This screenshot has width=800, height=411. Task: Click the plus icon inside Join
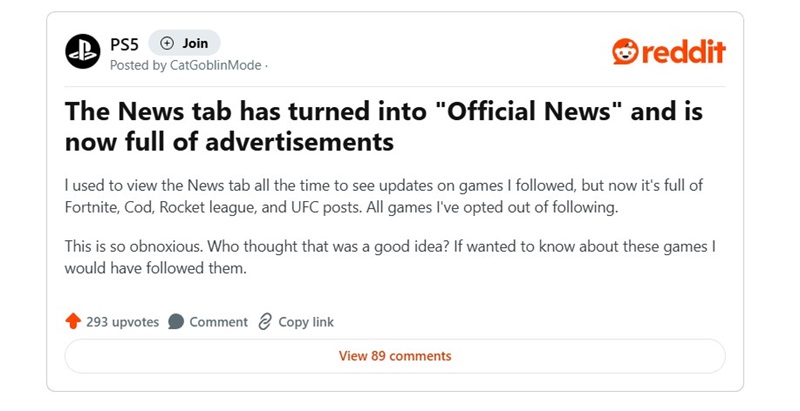coord(167,43)
